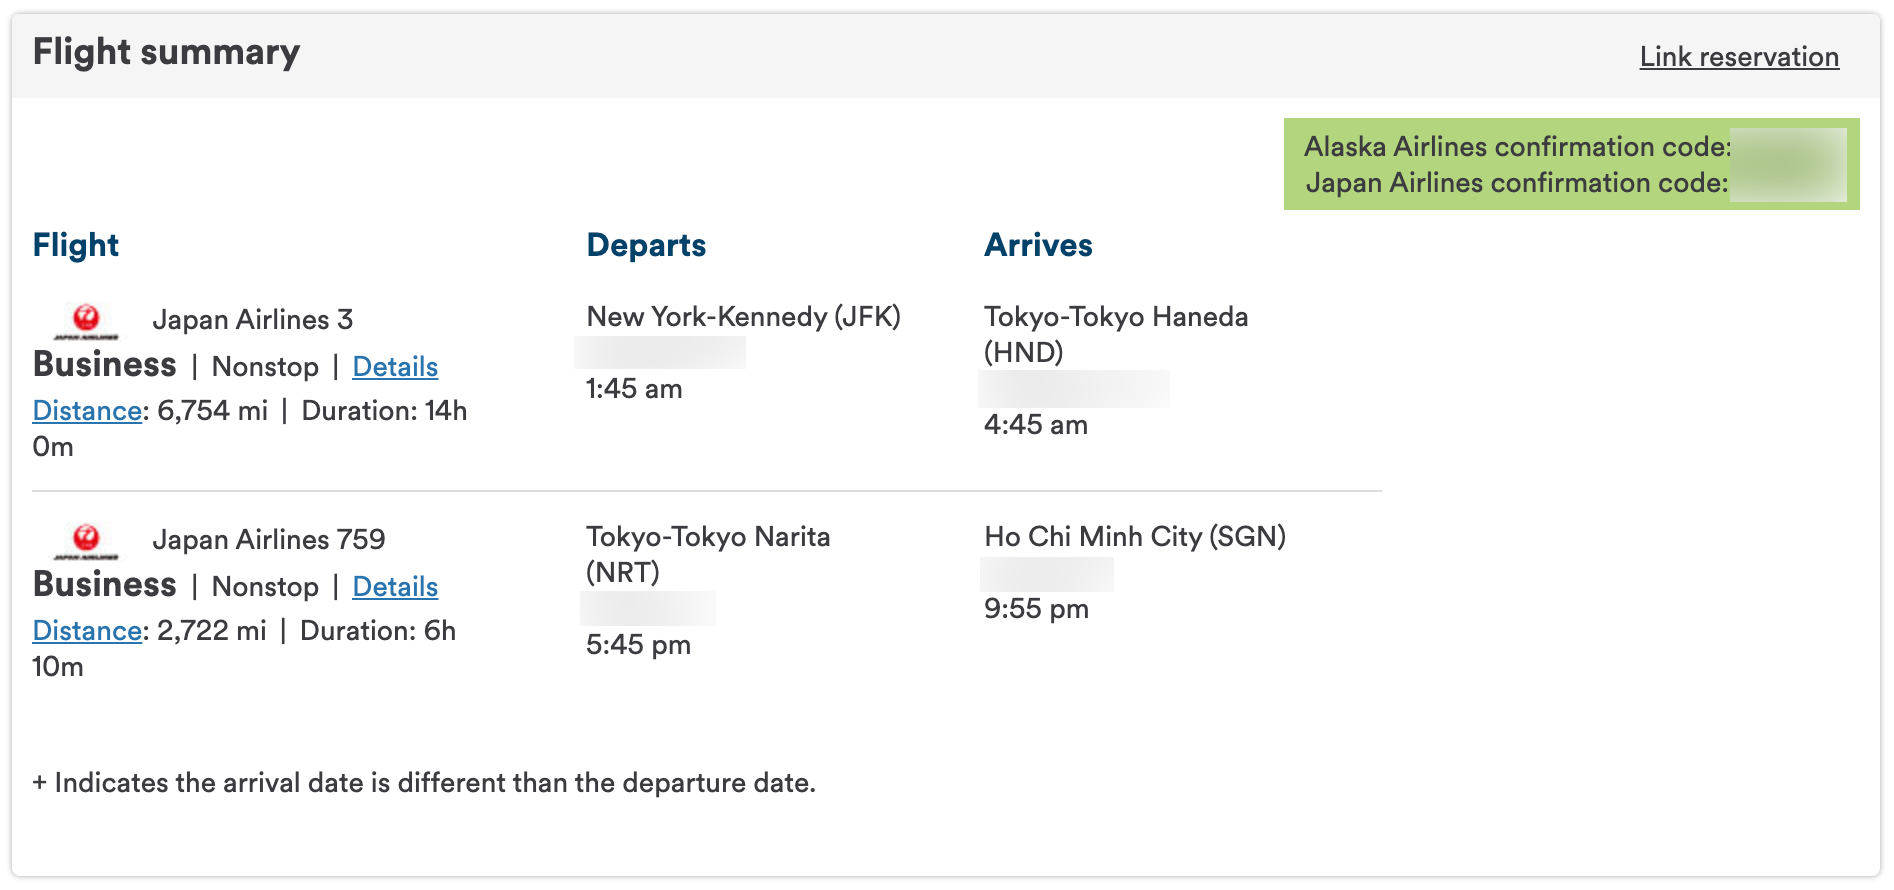Click the 9:55 pm arrival time

tap(1036, 608)
